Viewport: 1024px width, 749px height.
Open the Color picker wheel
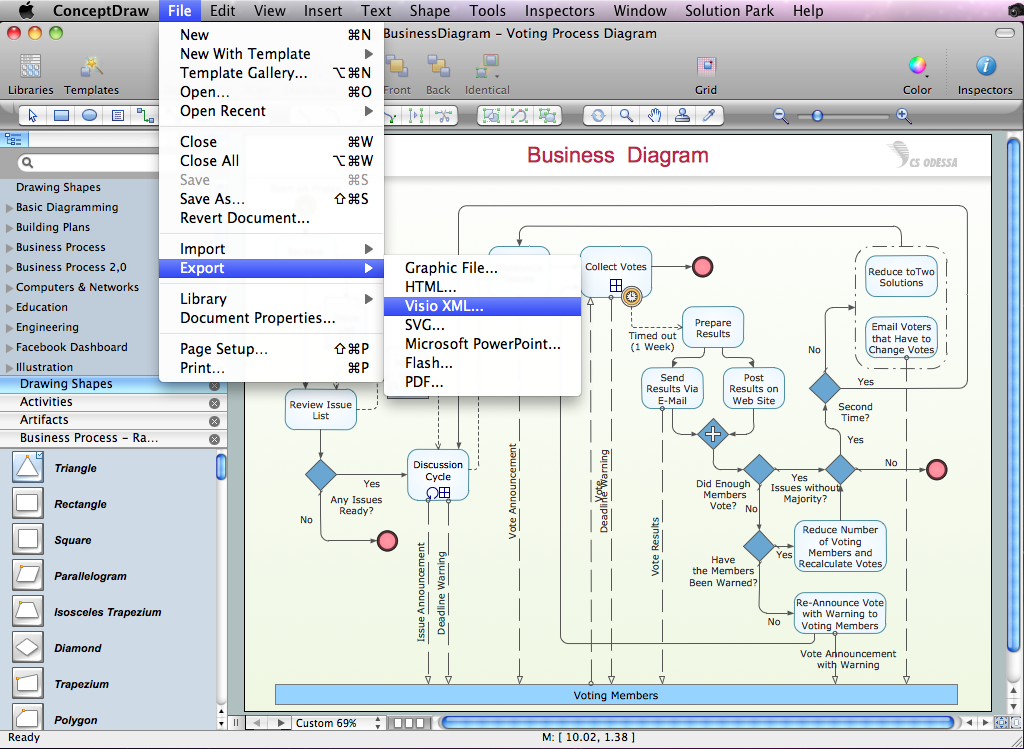917,67
